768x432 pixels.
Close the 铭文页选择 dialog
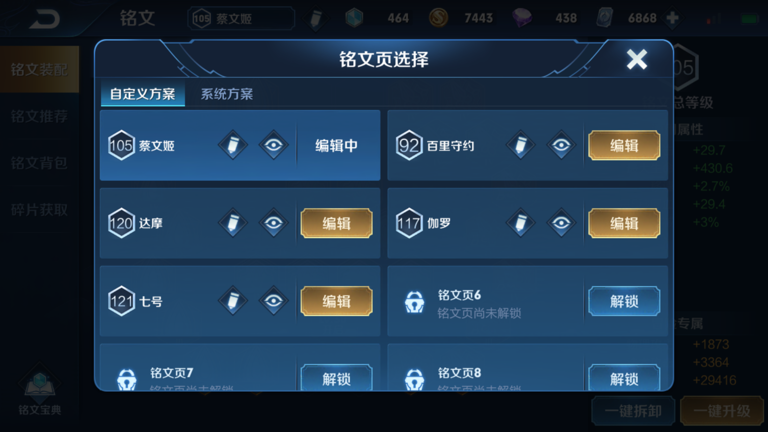click(637, 59)
